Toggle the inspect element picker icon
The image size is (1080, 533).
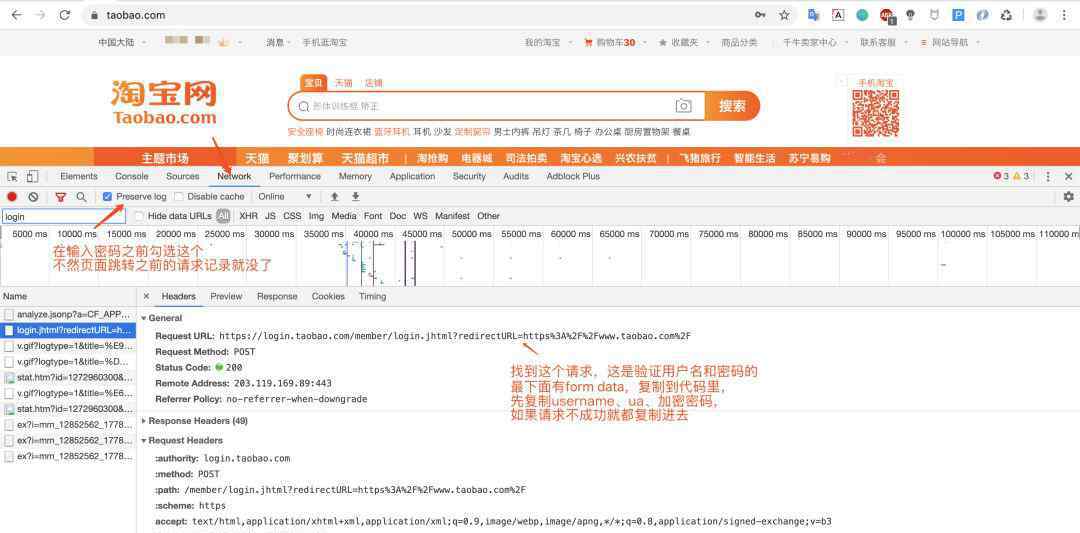[12, 177]
